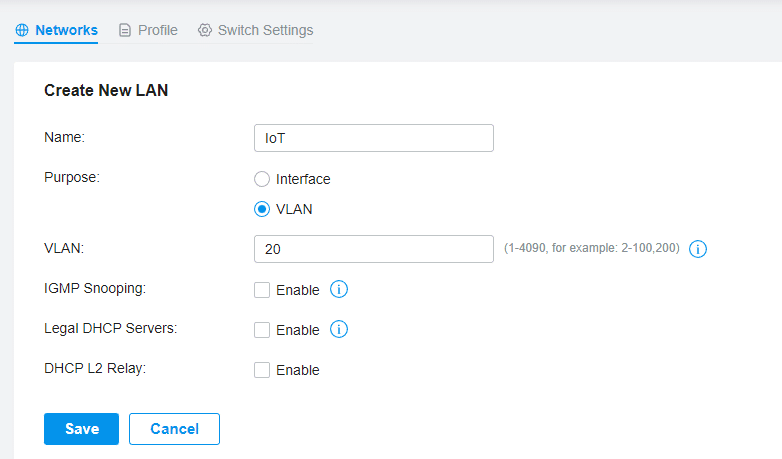
Task: Focus the Name field containing IoT
Action: point(374,138)
